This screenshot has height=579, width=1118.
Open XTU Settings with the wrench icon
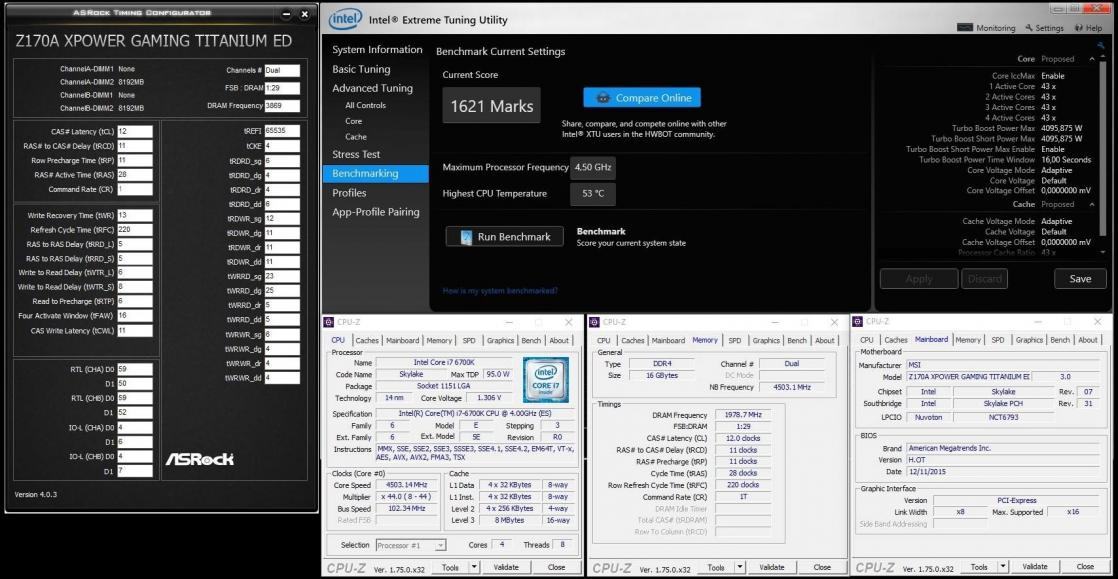point(1045,28)
